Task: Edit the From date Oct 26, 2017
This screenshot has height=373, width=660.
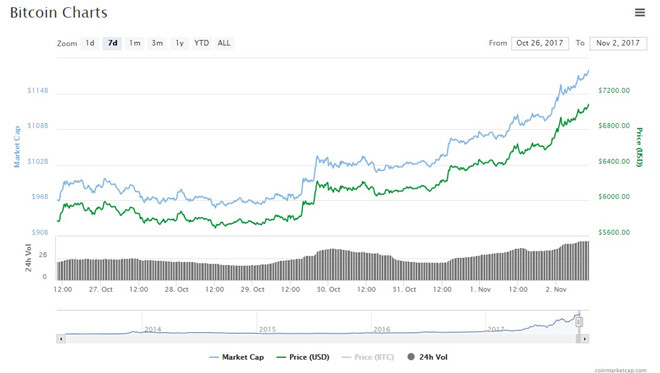Action: (540, 43)
